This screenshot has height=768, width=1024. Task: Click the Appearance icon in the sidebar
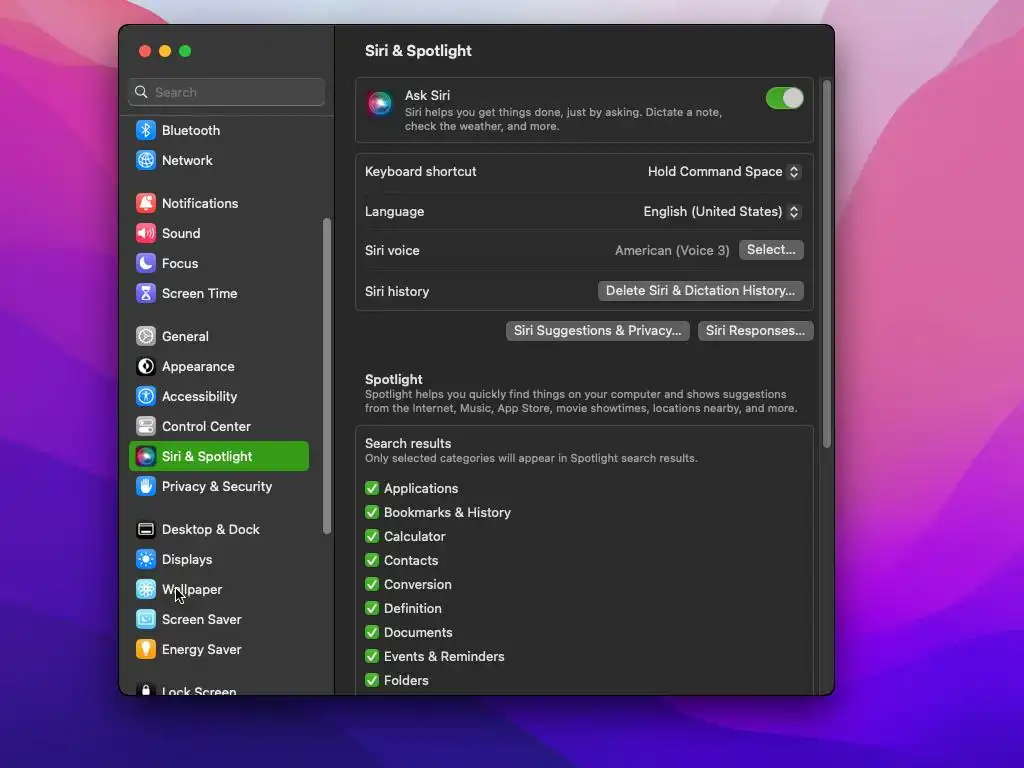(x=146, y=366)
